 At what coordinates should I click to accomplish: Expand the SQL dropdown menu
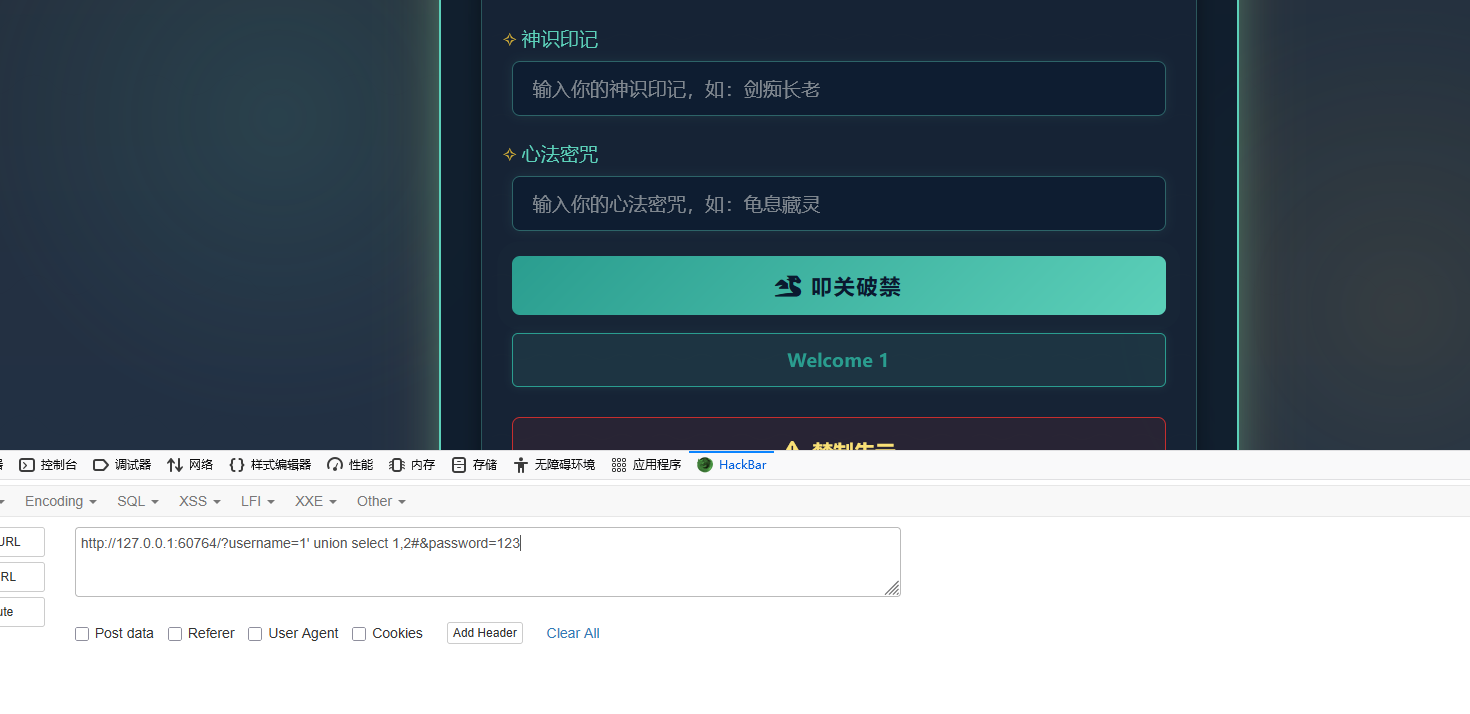137,501
